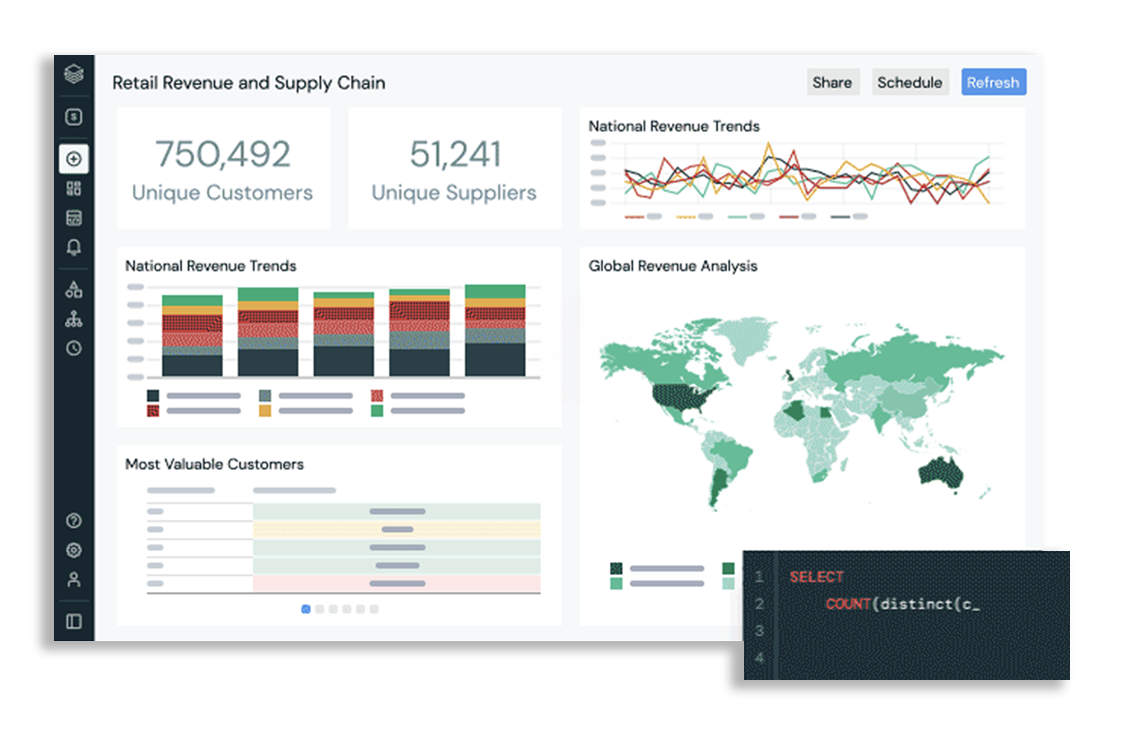Screen dimensions: 1147x748
Task: Click the Share button
Action: coord(832,83)
